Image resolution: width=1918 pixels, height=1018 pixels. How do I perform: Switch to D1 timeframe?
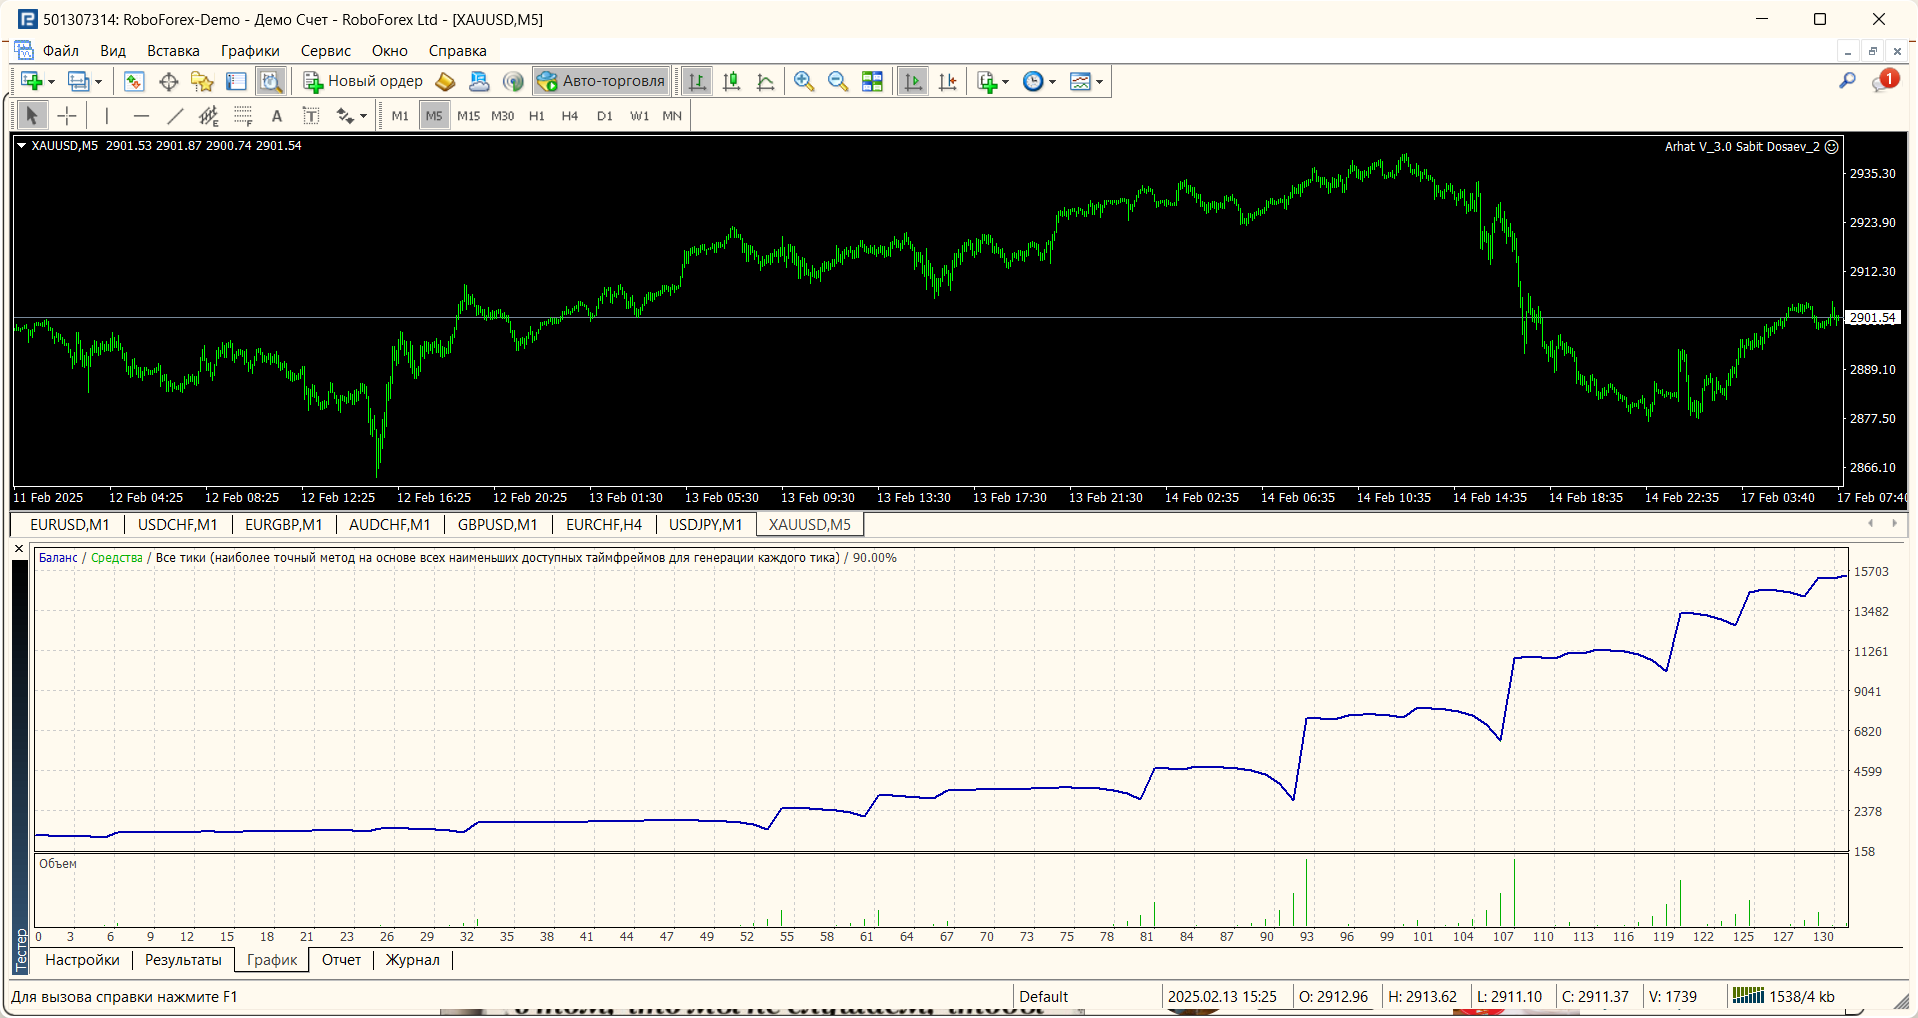[x=605, y=116]
